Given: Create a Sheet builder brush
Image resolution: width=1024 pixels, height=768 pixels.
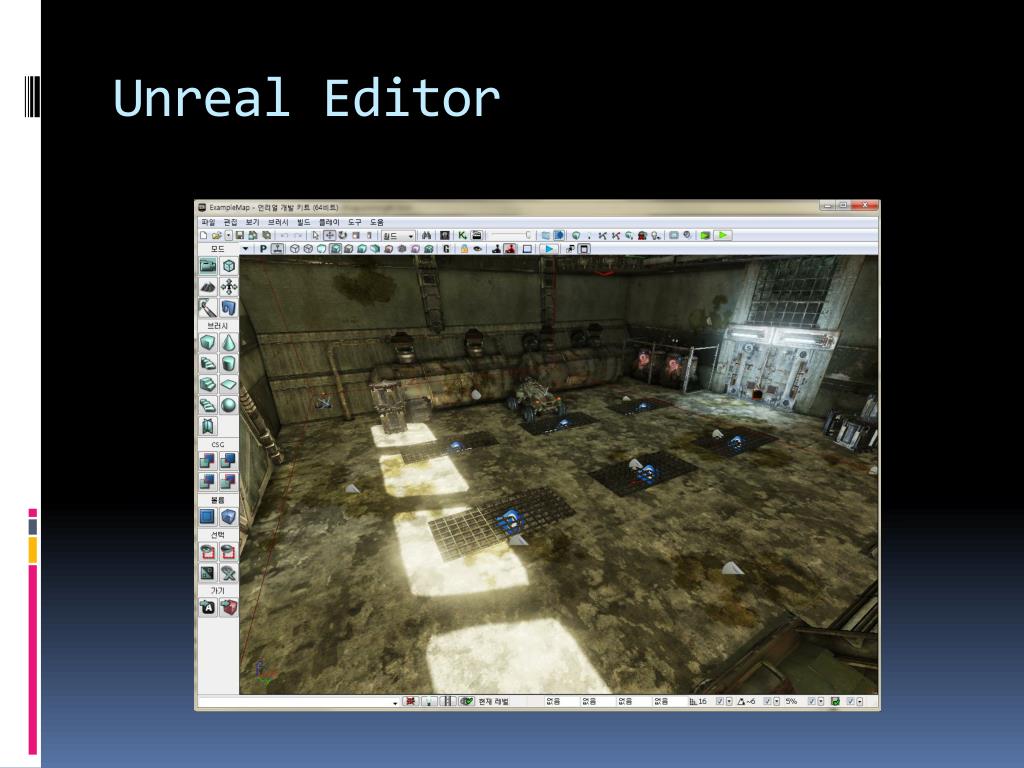Looking at the screenshot, I should [229, 384].
